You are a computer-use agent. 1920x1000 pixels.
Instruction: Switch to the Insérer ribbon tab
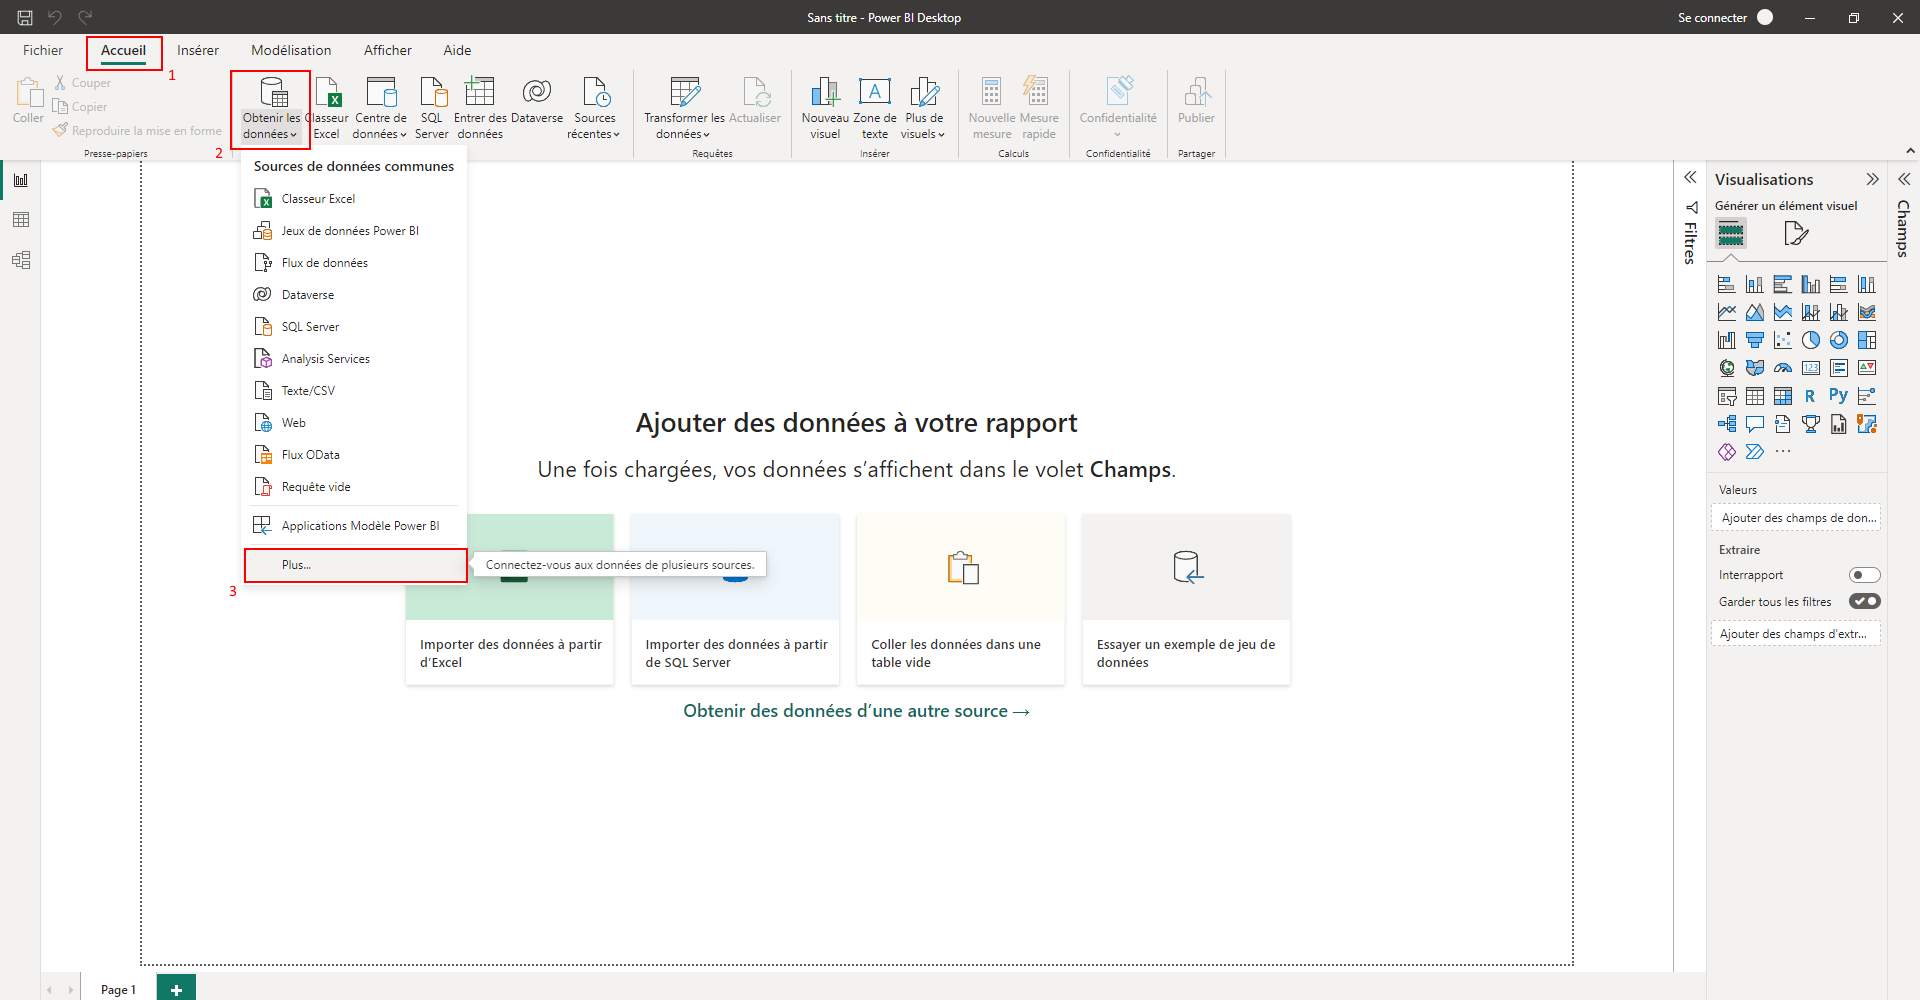[198, 50]
